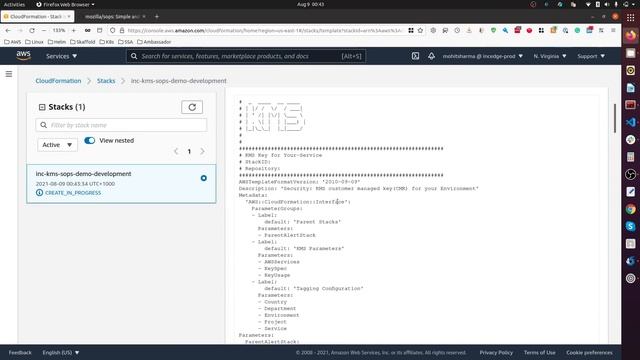Click Activities in the top bar
Screen dimensions: 640x360
coord(14,4)
